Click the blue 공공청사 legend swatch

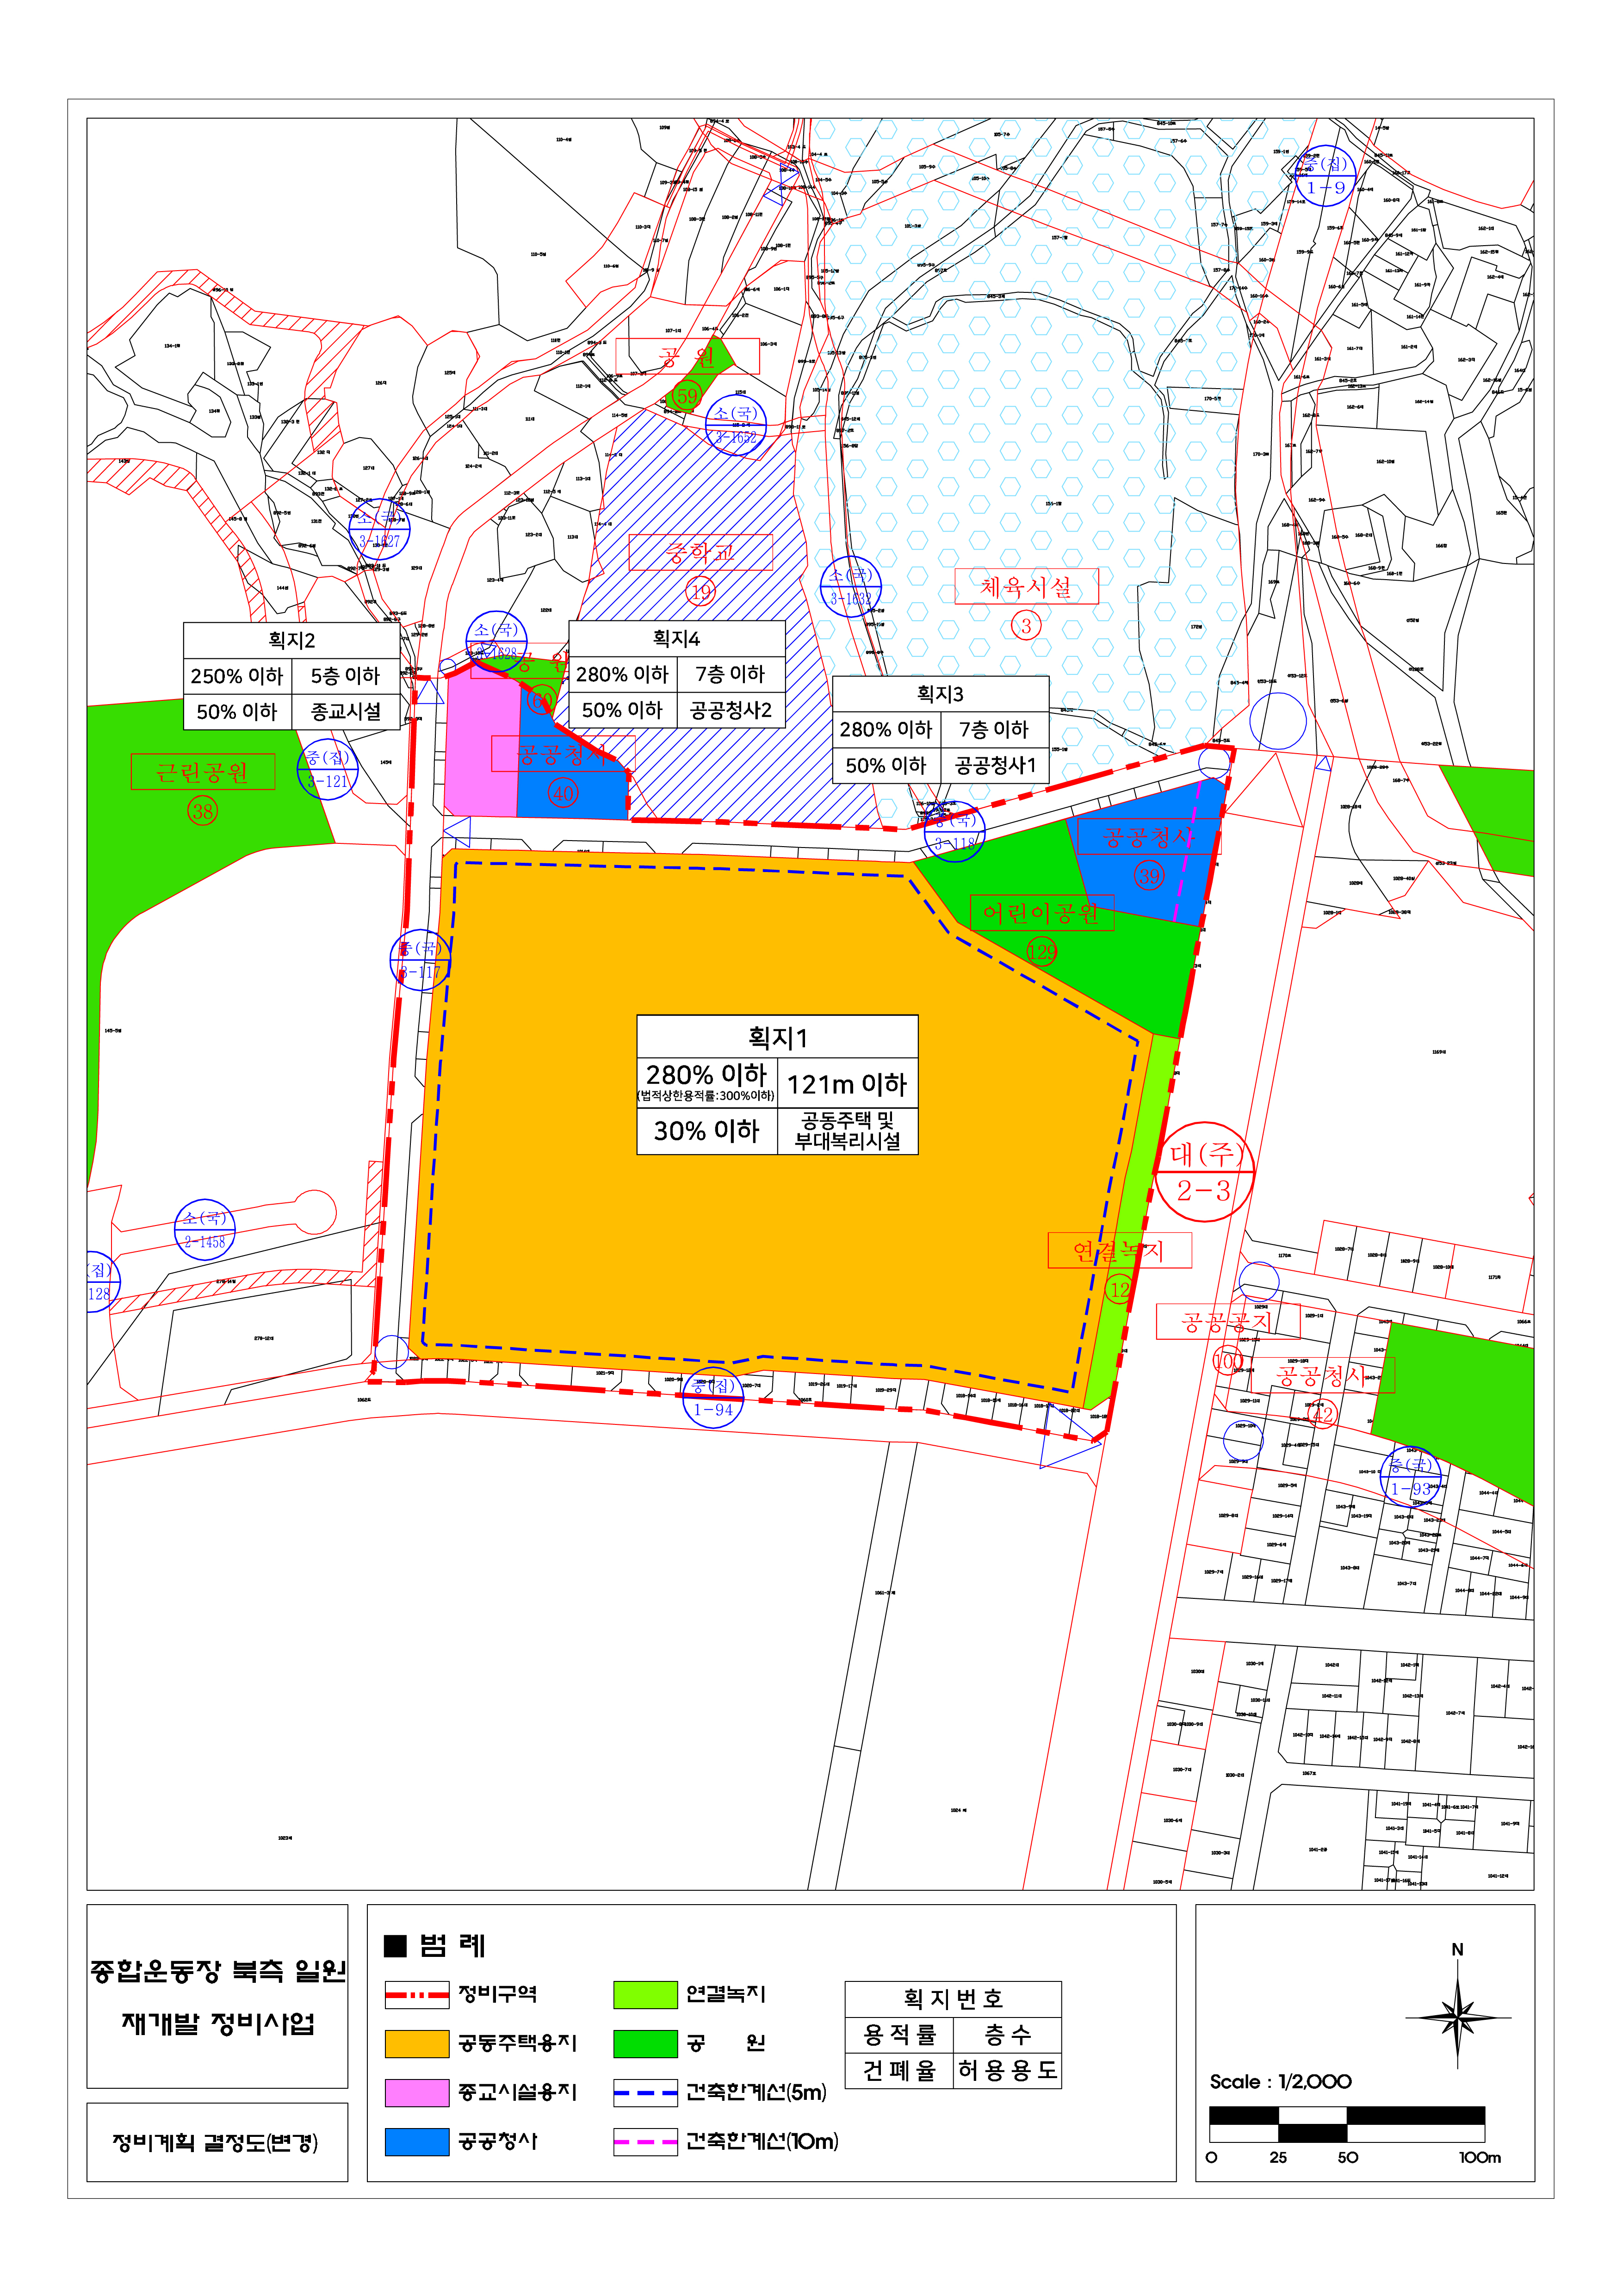point(417,2141)
